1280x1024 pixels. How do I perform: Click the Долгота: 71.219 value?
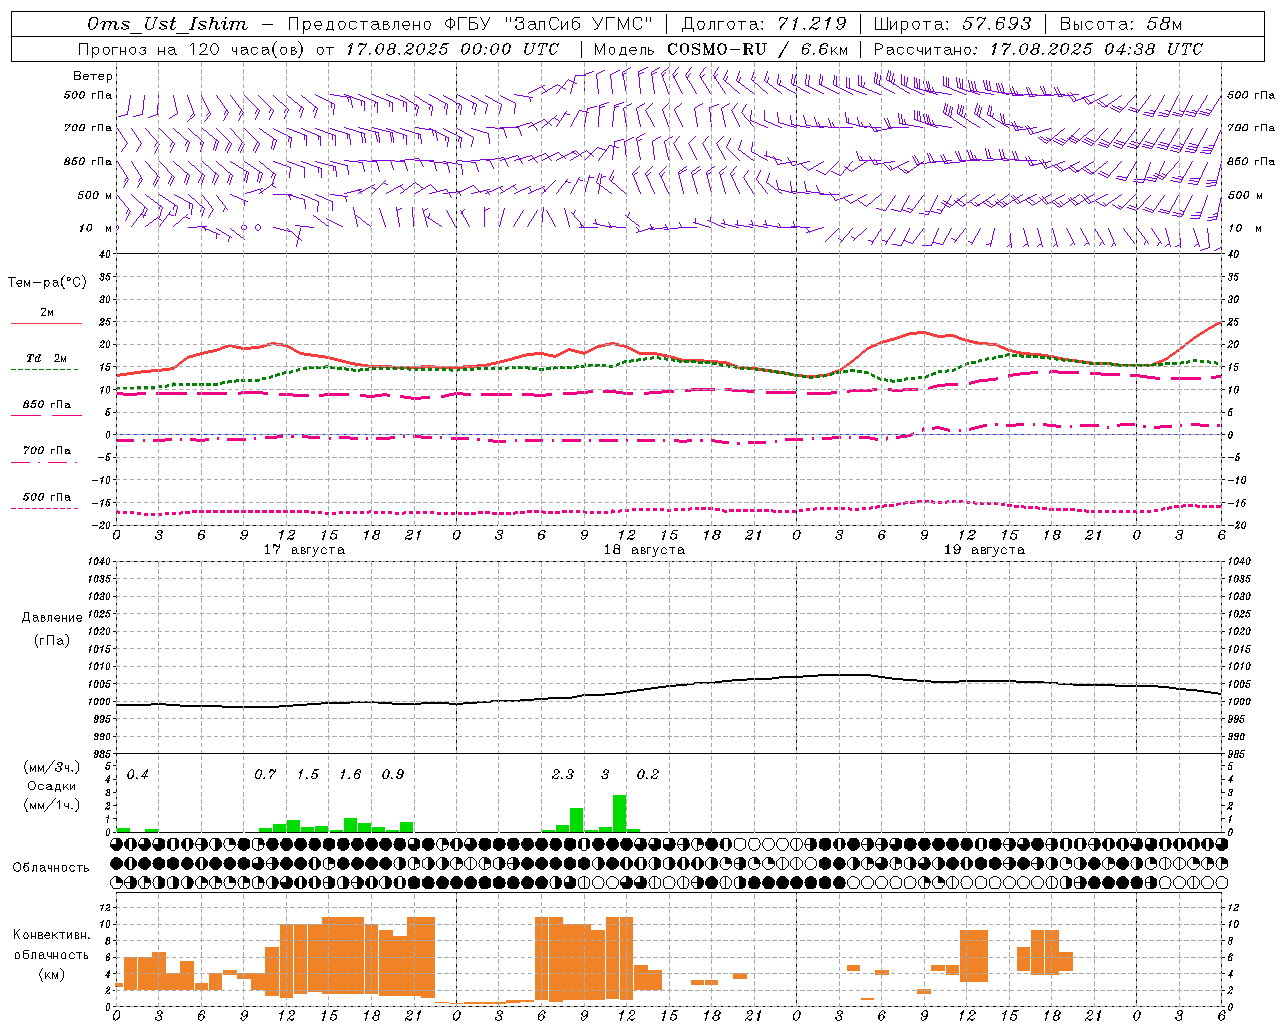(764, 23)
